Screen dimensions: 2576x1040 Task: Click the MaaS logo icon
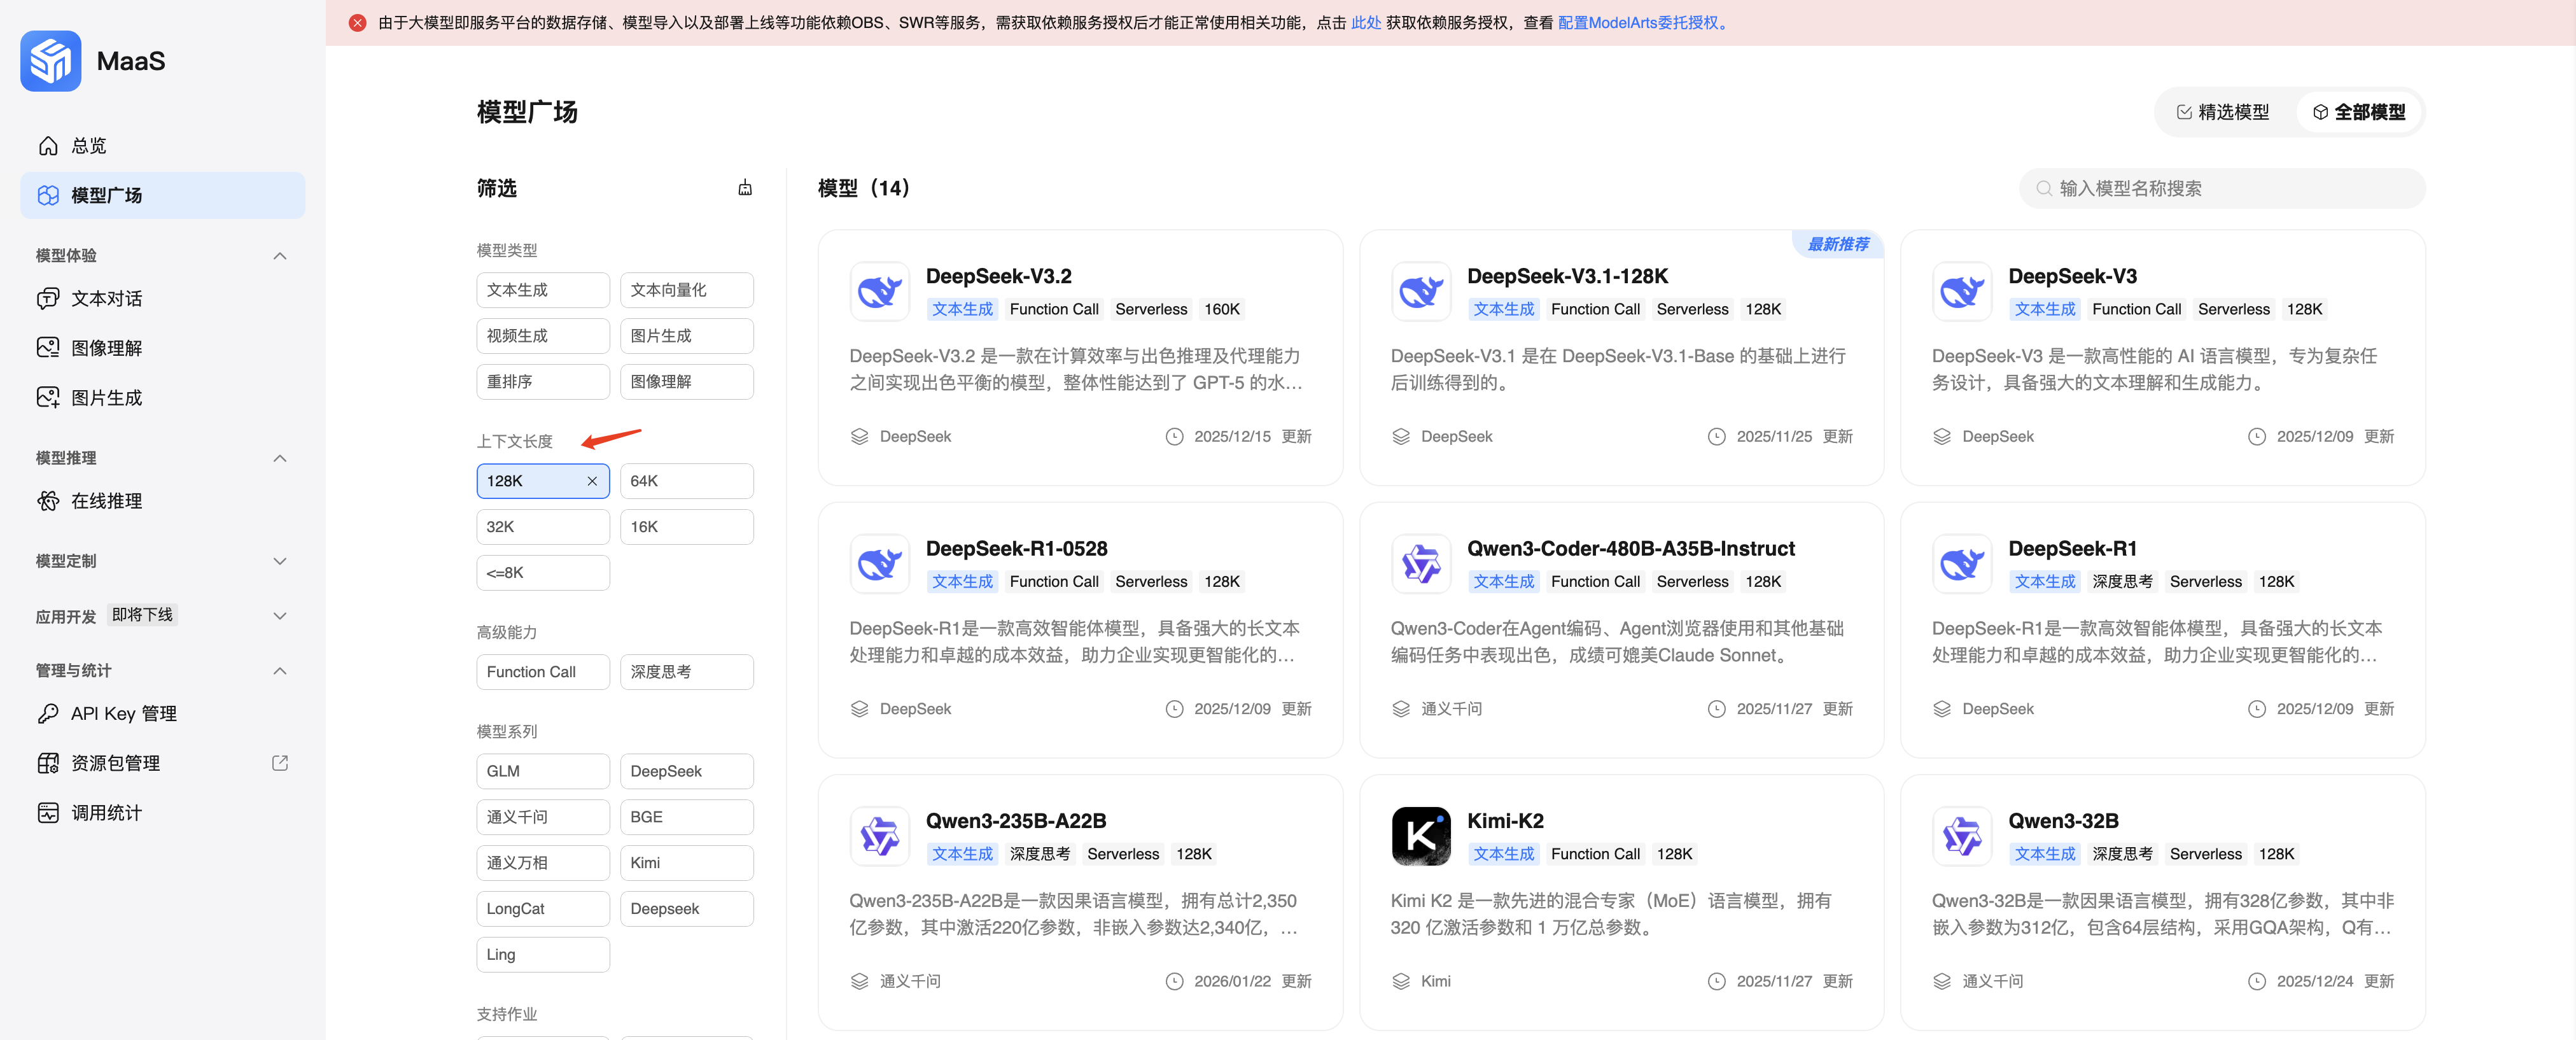coord(50,61)
